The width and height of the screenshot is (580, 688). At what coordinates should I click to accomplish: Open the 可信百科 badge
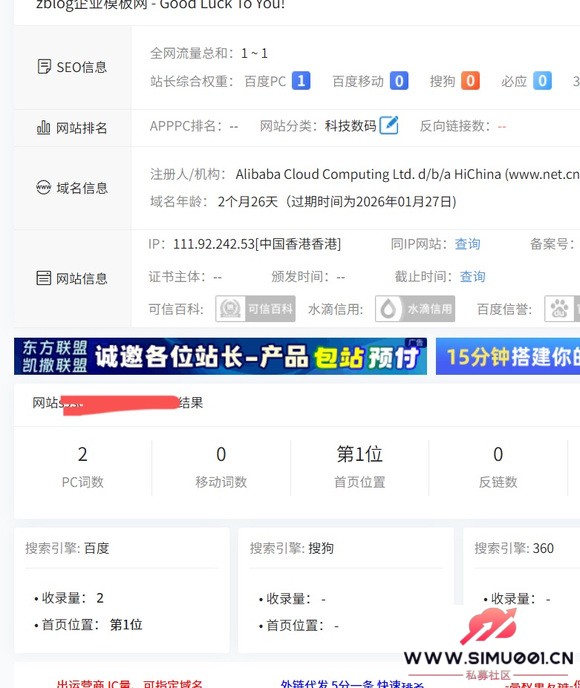click(x=255, y=309)
